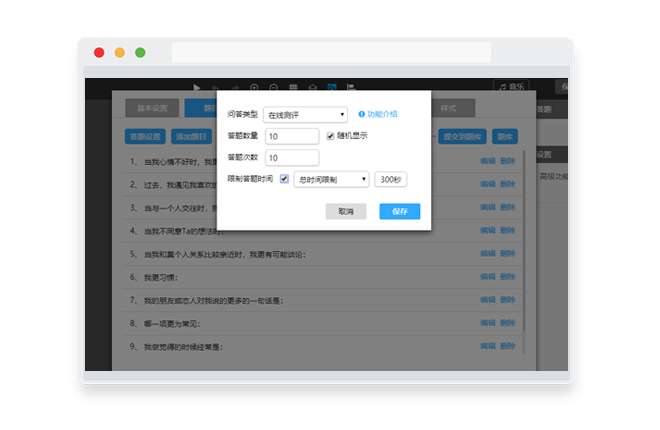Viewport: 660px width, 430px height.
Task: Click 编辑 for question 6 我更习惯
Action: point(488,276)
